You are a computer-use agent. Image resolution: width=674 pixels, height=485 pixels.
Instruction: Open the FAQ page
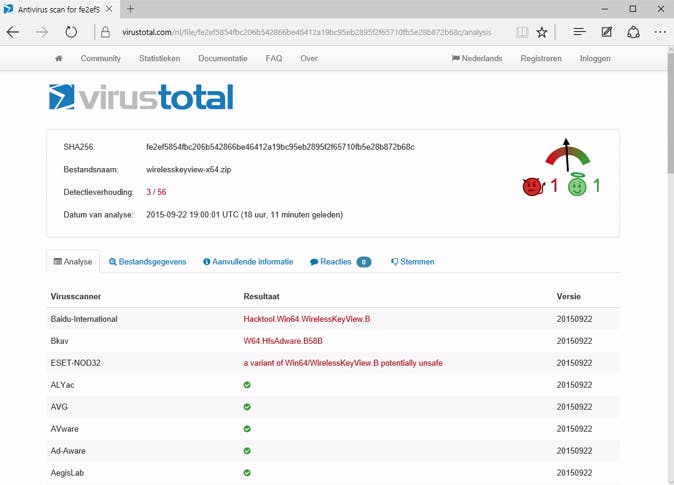point(274,58)
